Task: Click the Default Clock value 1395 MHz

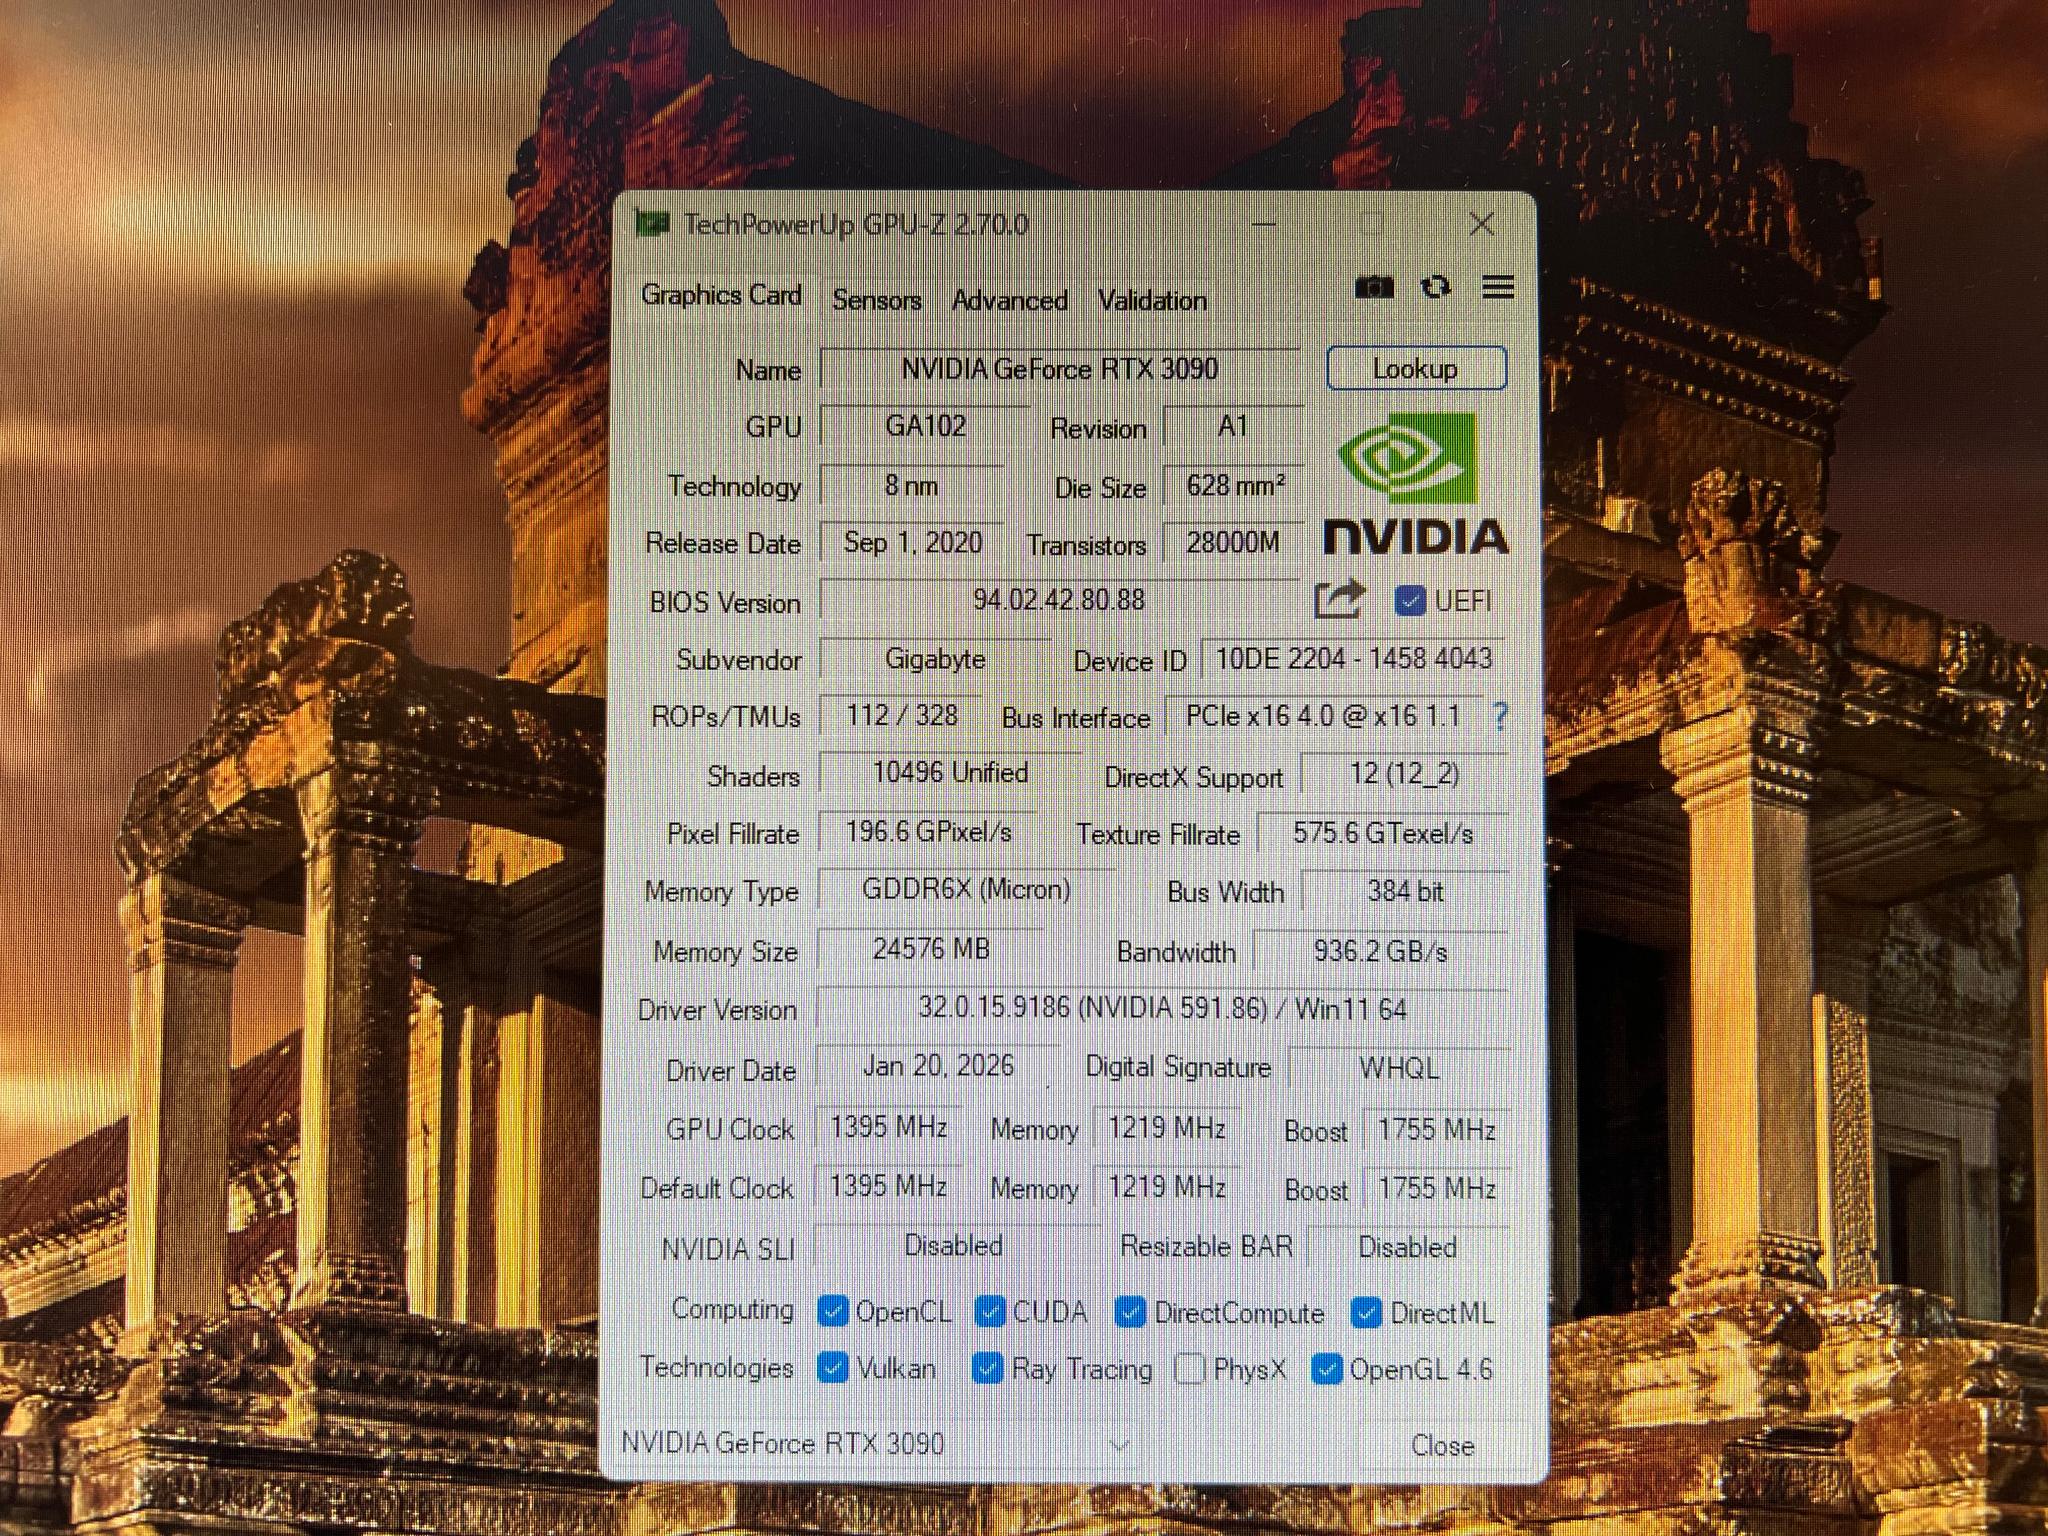Action: click(x=889, y=1187)
